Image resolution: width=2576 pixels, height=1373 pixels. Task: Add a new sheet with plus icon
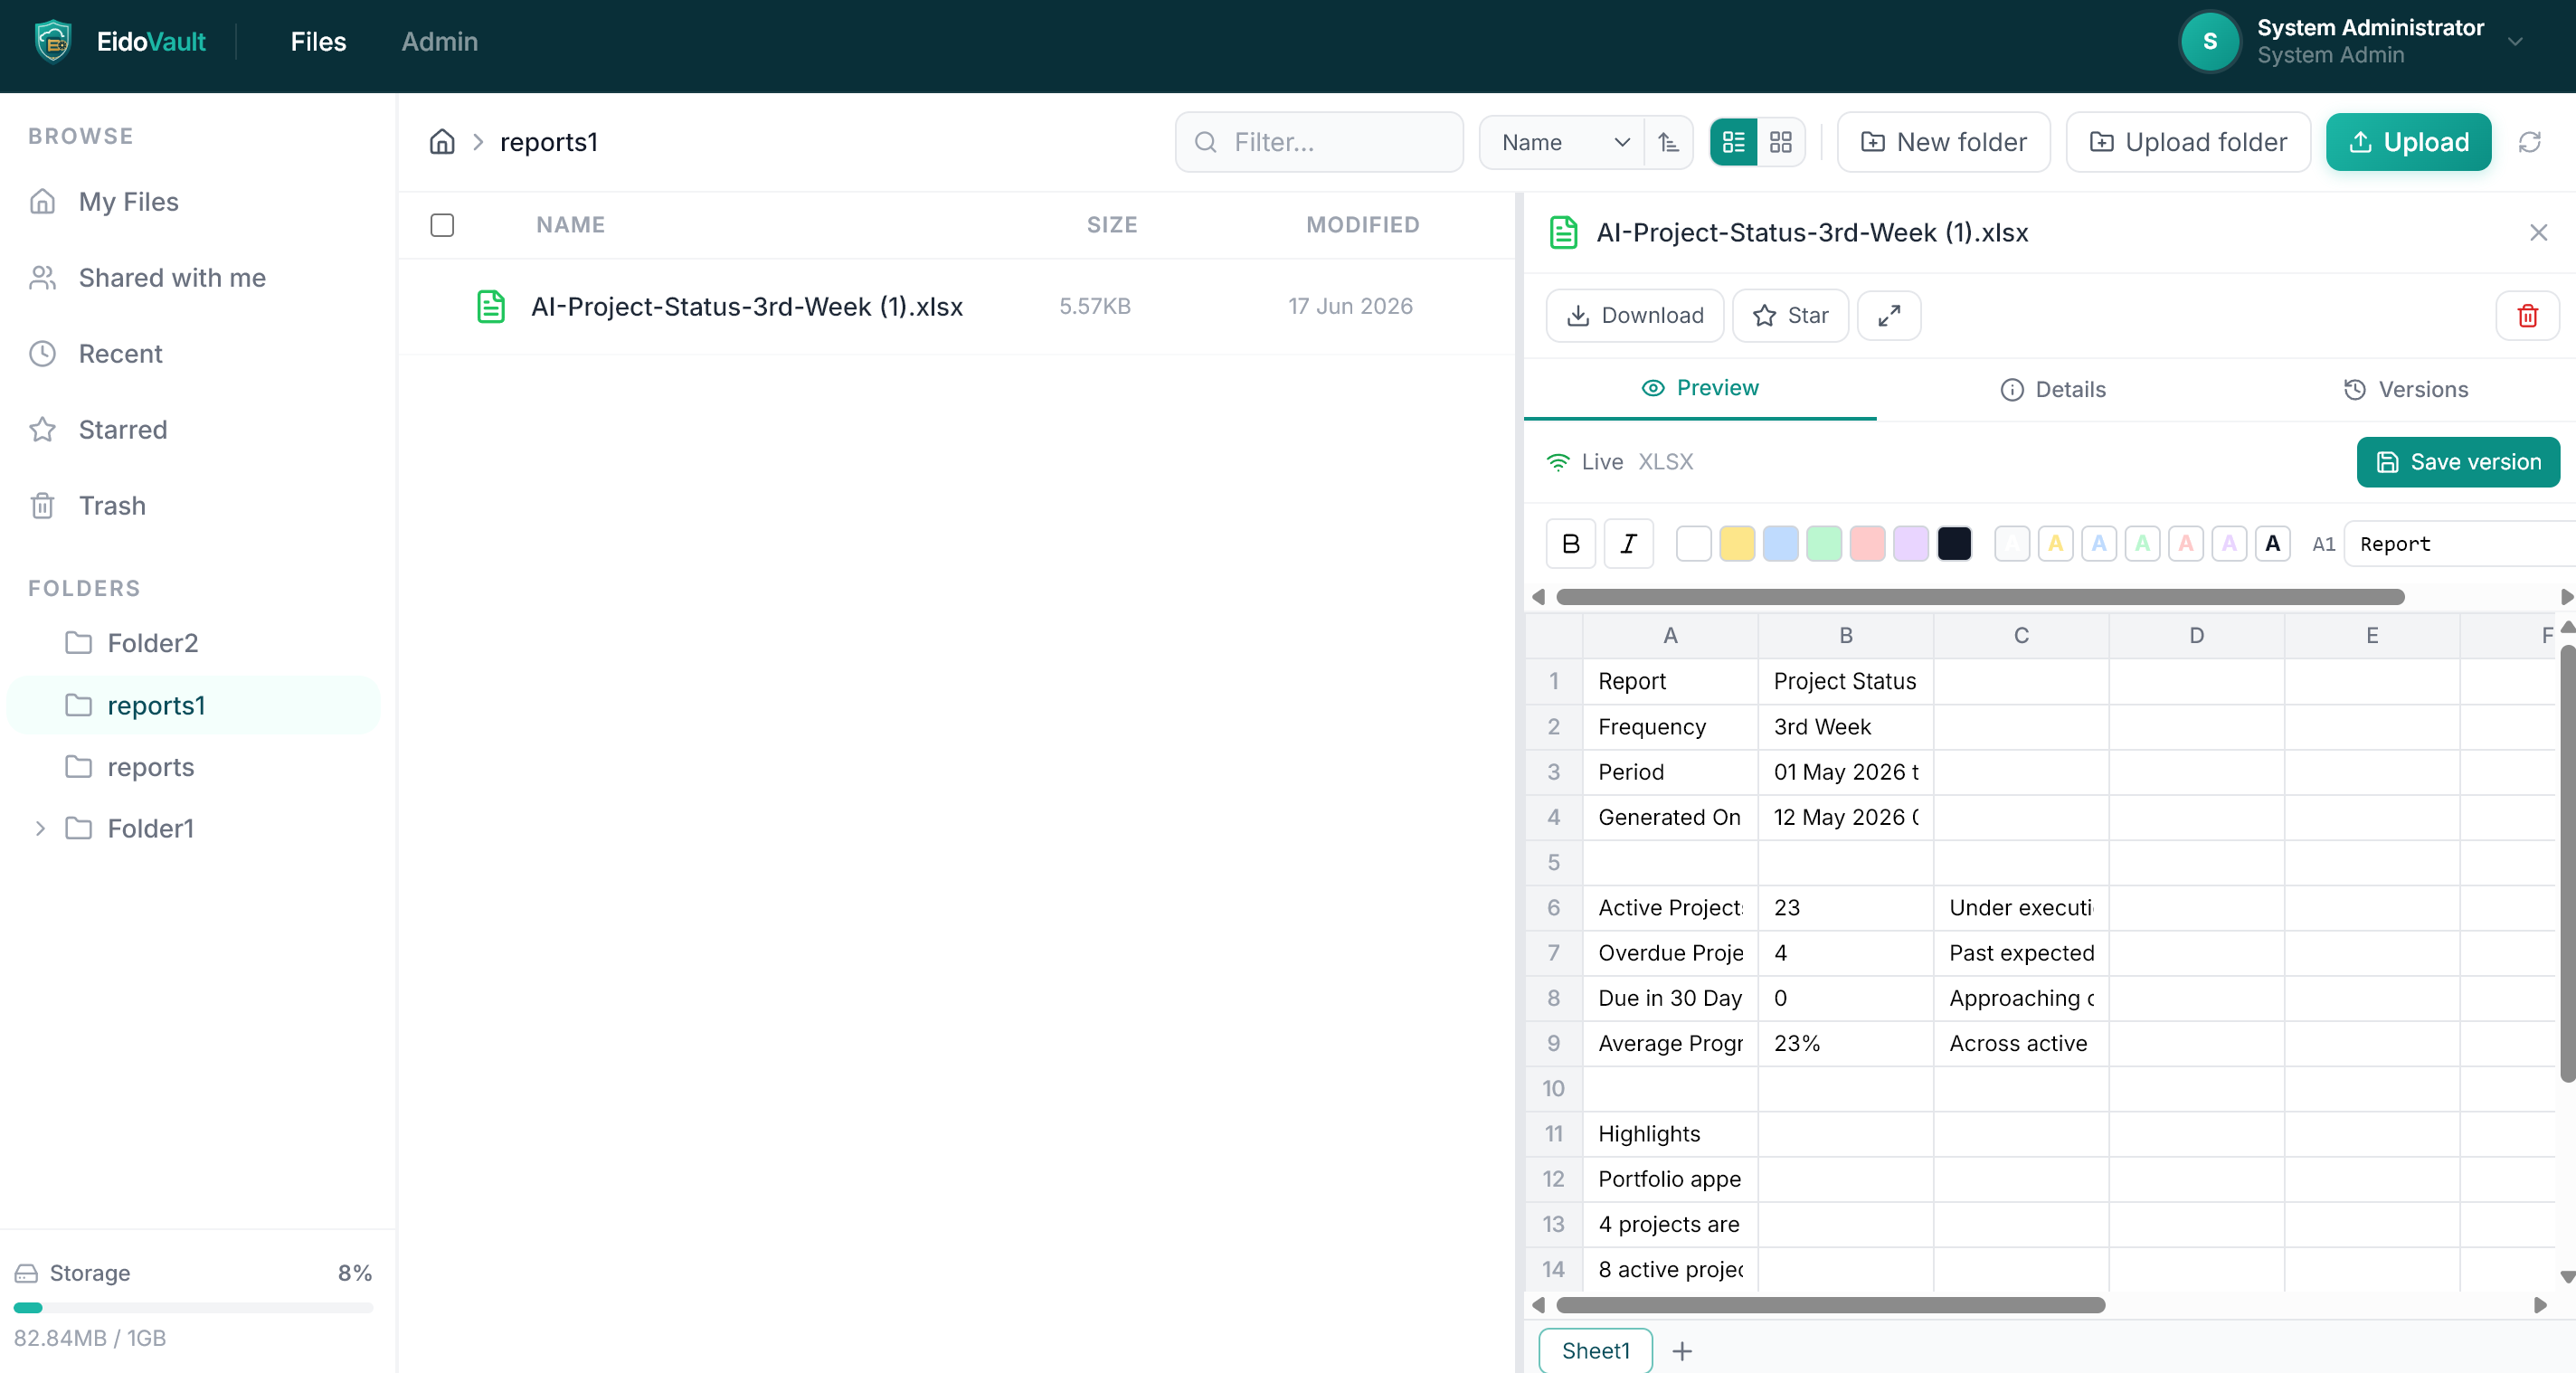tap(1682, 1352)
